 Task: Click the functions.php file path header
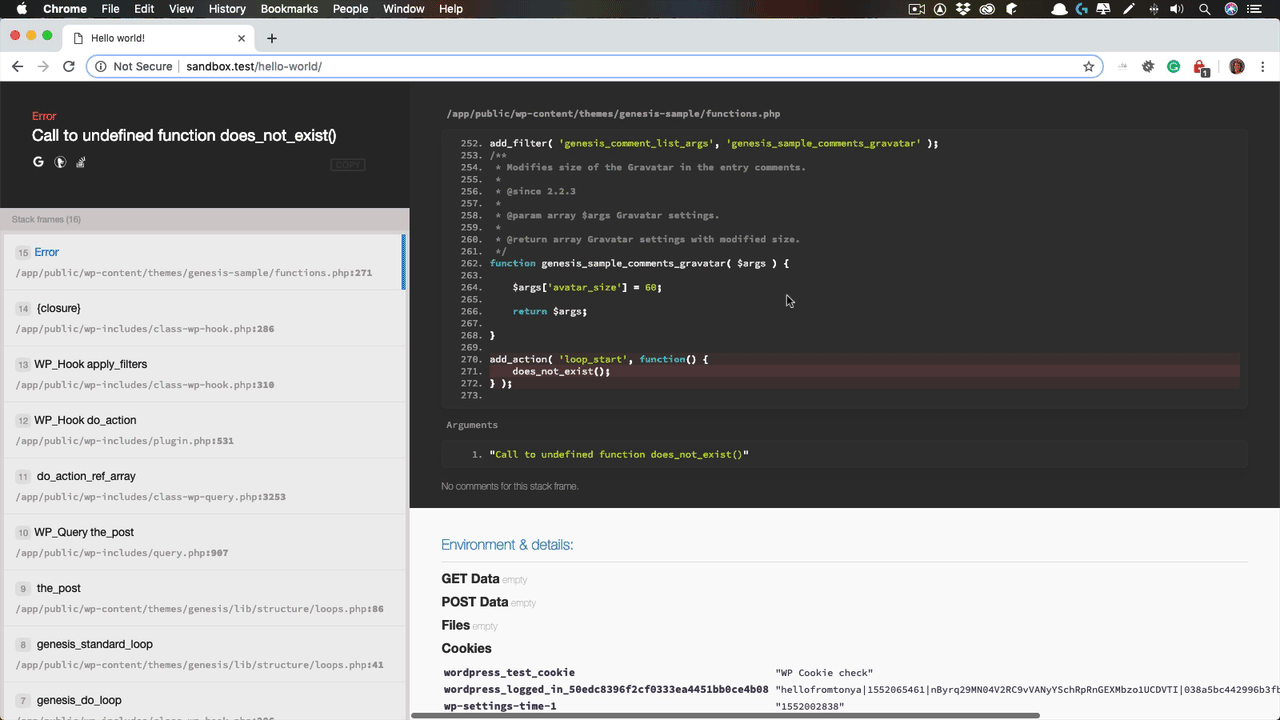[613, 114]
